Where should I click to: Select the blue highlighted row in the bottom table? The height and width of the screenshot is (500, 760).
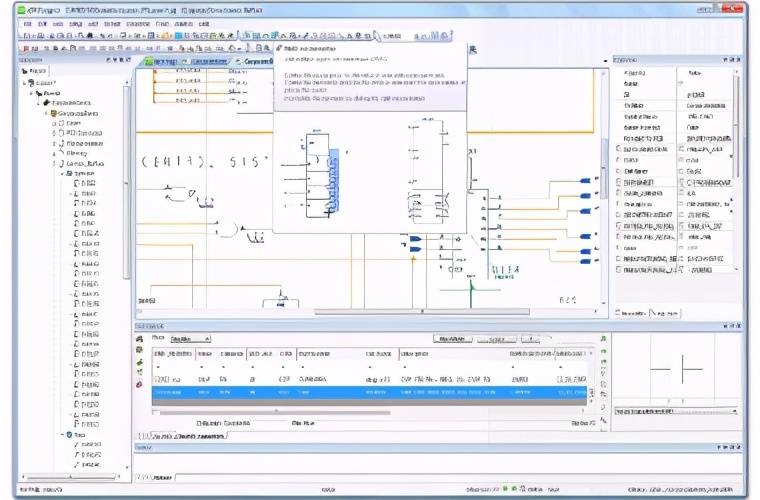tap(369, 392)
